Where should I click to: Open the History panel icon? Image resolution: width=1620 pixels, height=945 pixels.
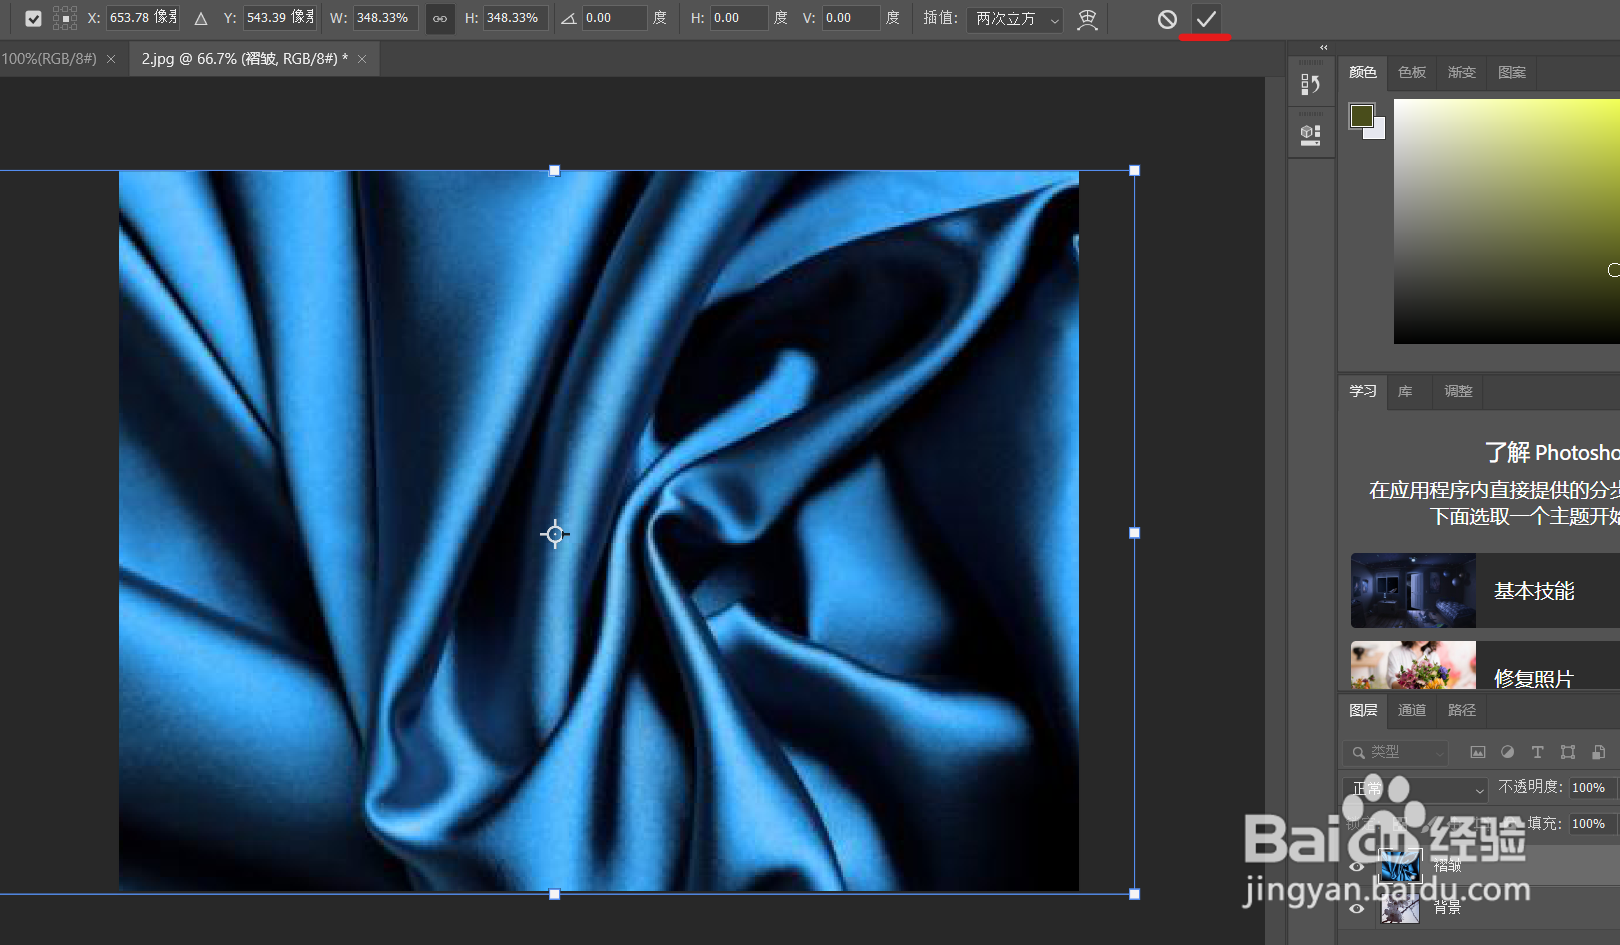[x=1311, y=84]
